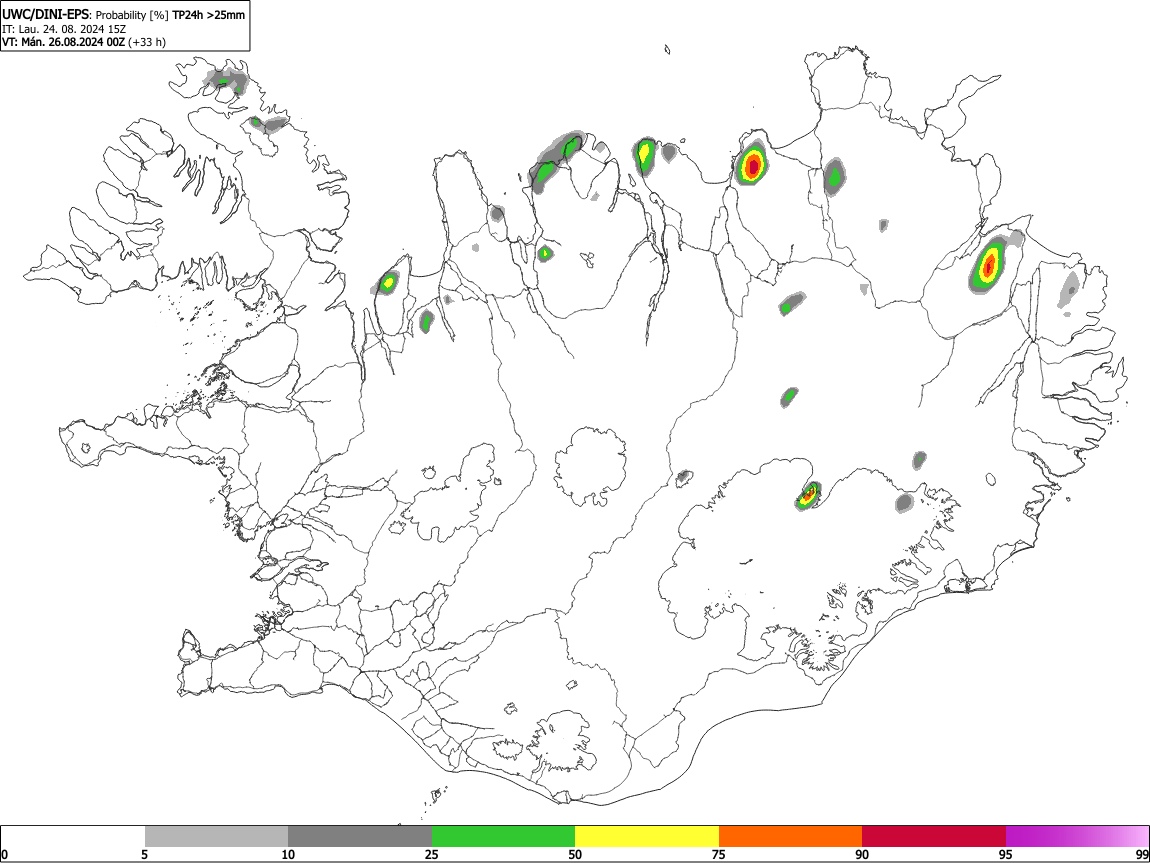Click the legend tick label '75'

click(x=719, y=854)
